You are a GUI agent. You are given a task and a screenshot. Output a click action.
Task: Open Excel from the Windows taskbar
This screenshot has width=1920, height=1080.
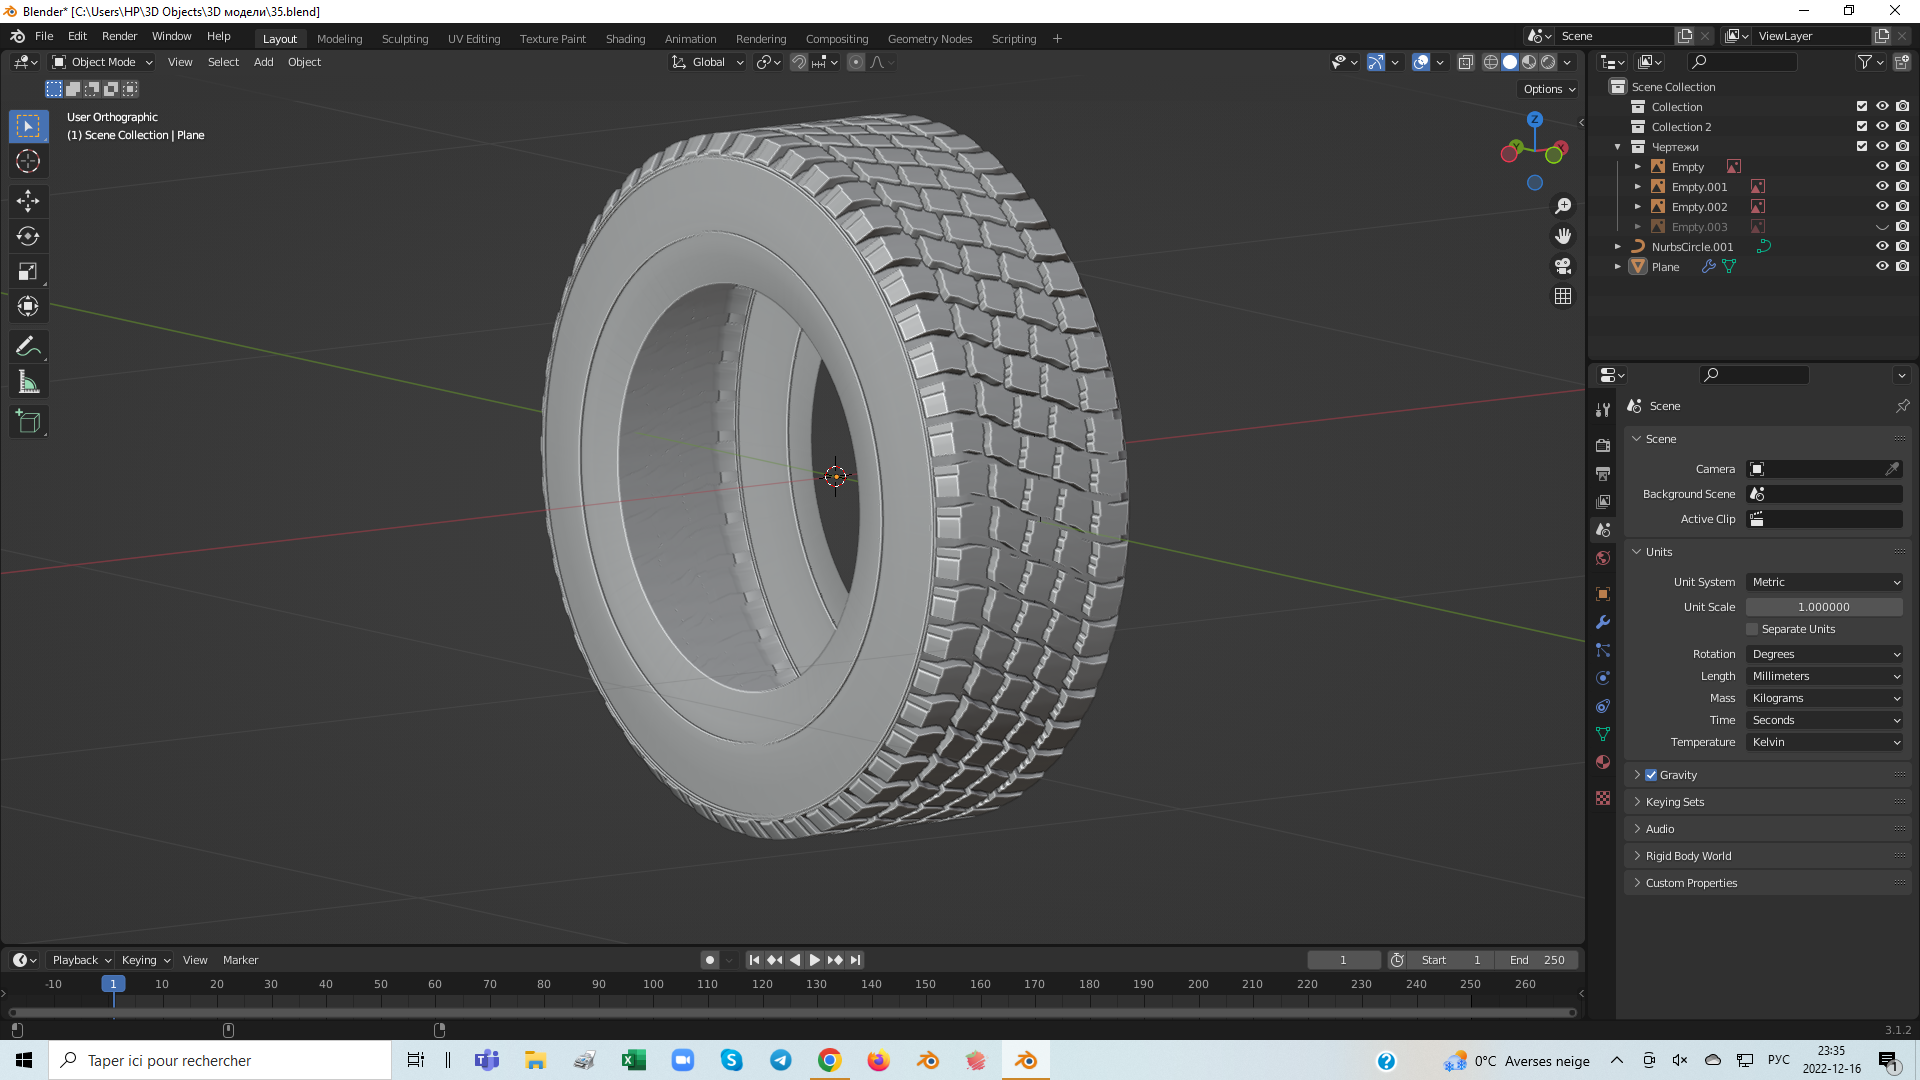[x=633, y=1060]
